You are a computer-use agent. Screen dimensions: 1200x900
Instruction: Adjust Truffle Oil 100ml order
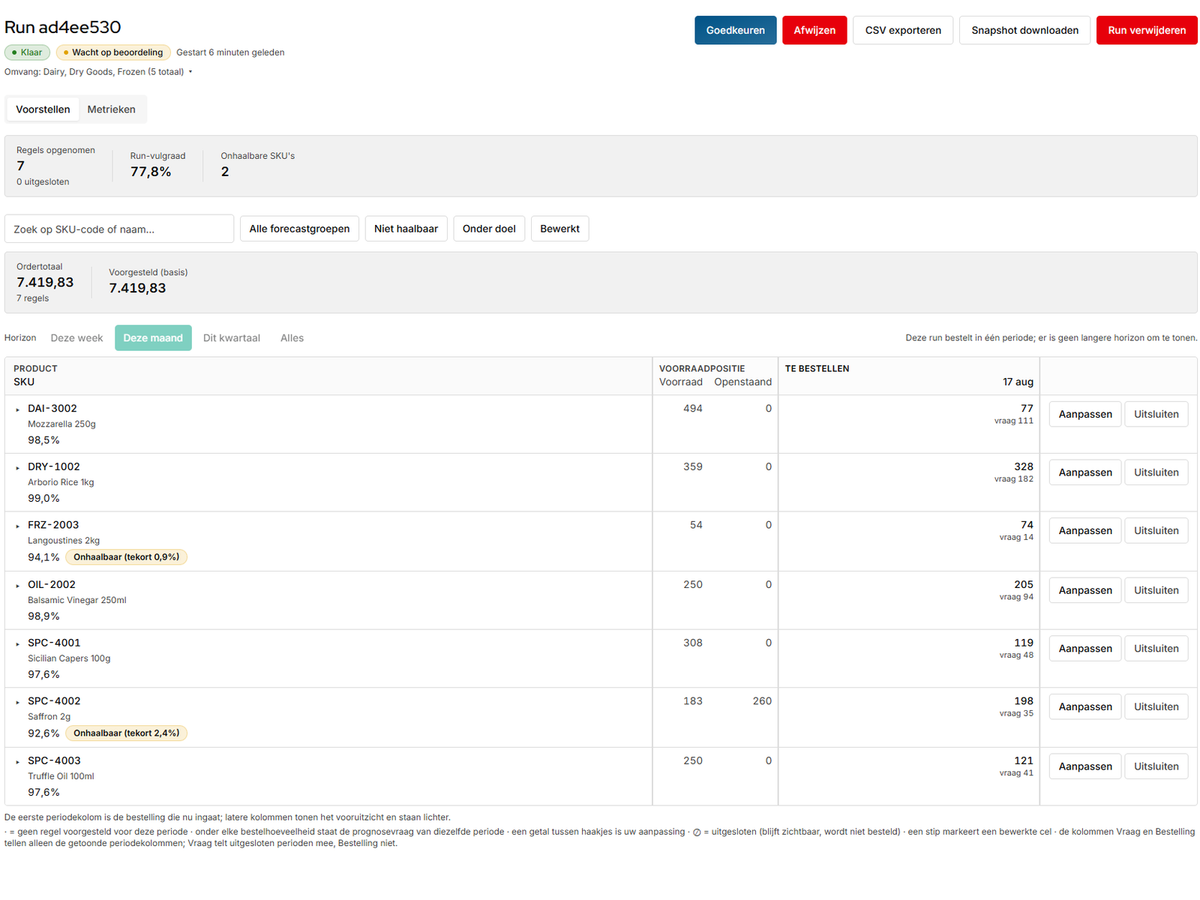click(1085, 766)
